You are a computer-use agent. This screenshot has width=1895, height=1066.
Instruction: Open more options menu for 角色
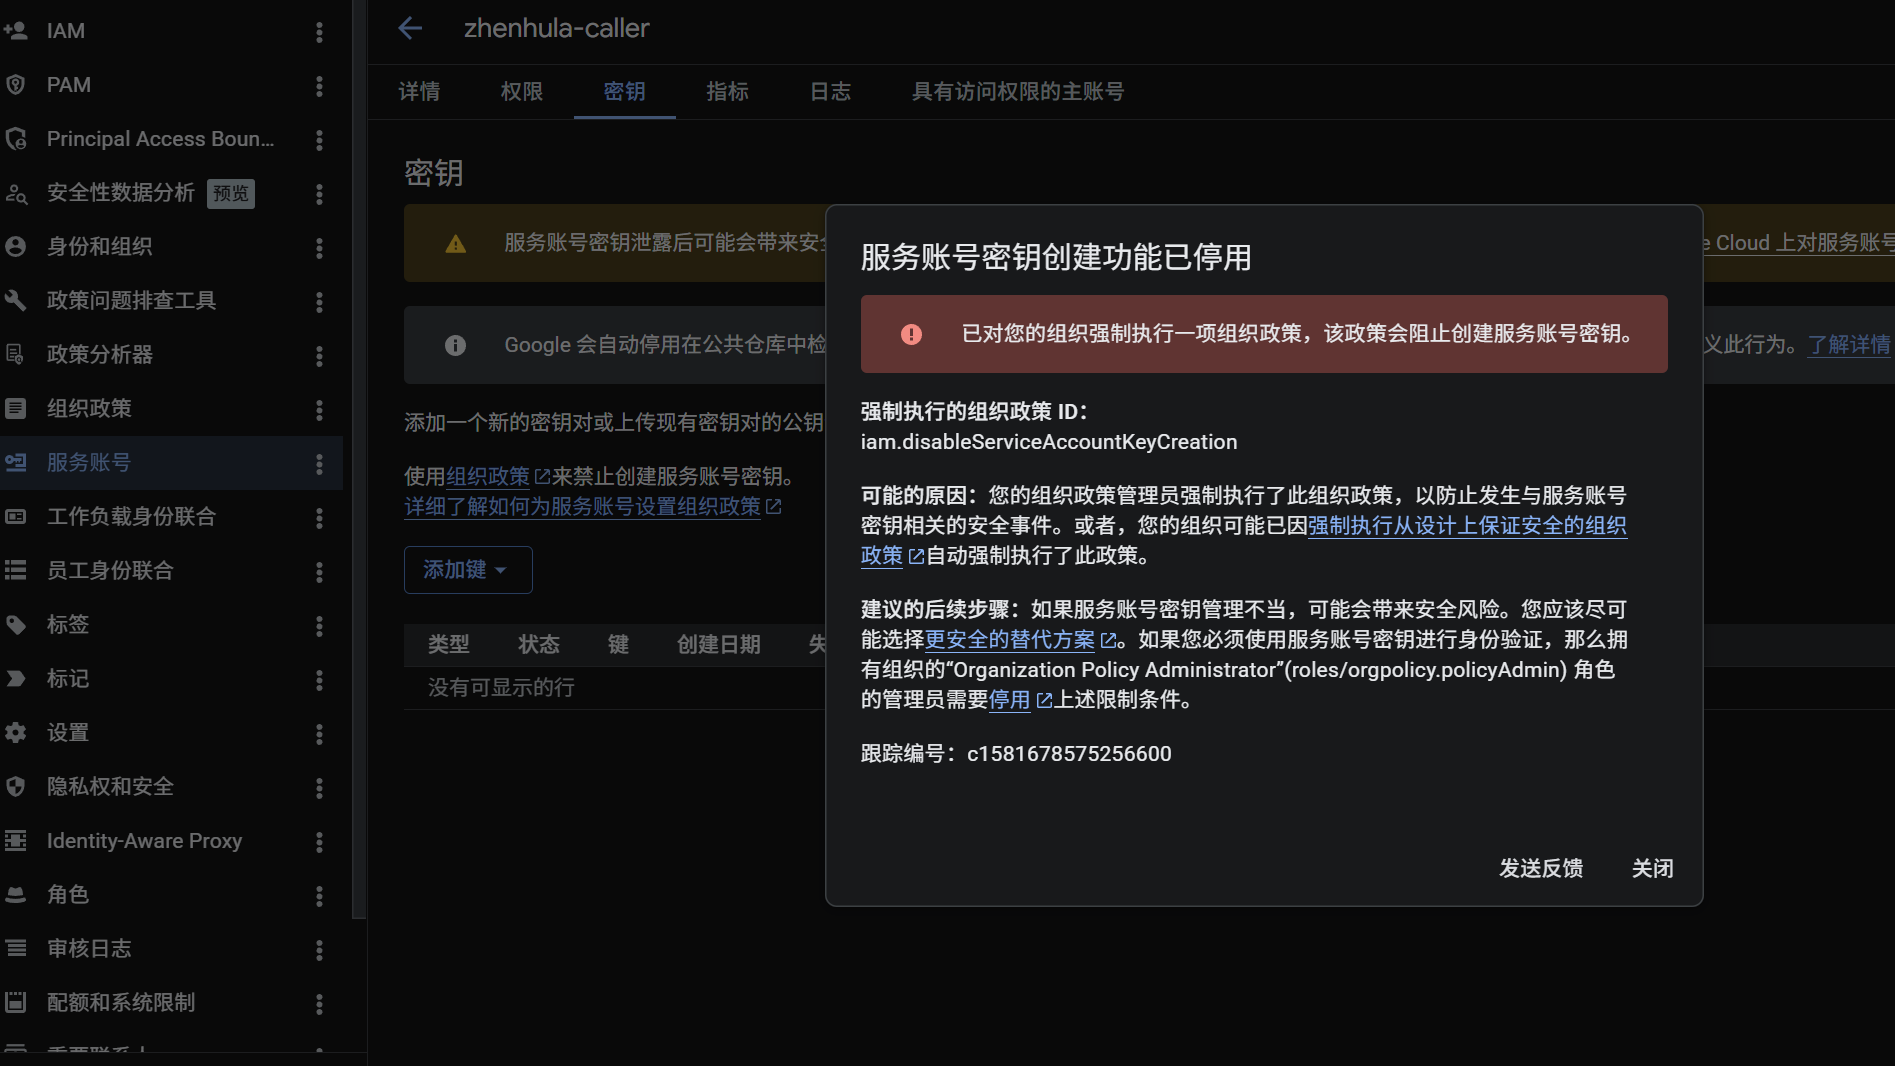point(319,896)
